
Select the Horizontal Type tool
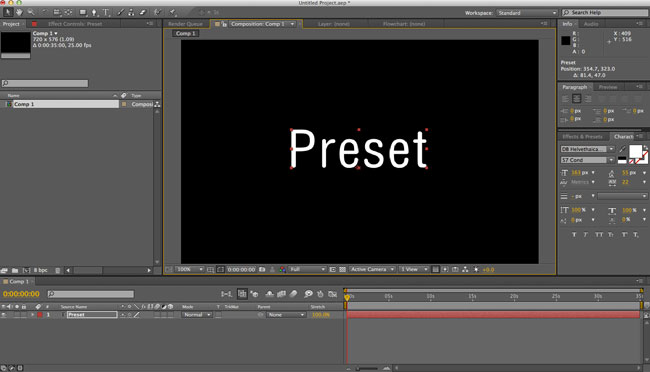106,12
